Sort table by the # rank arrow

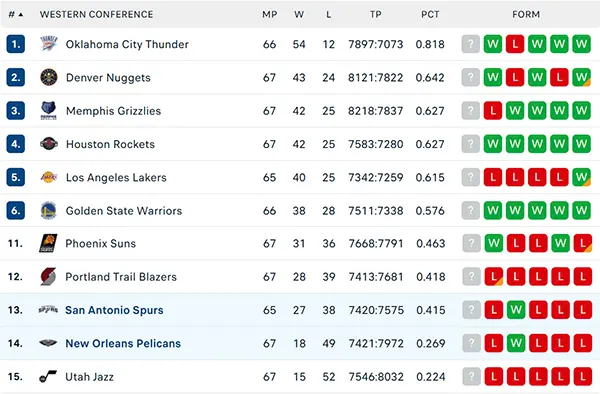click(x=21, y=15)
